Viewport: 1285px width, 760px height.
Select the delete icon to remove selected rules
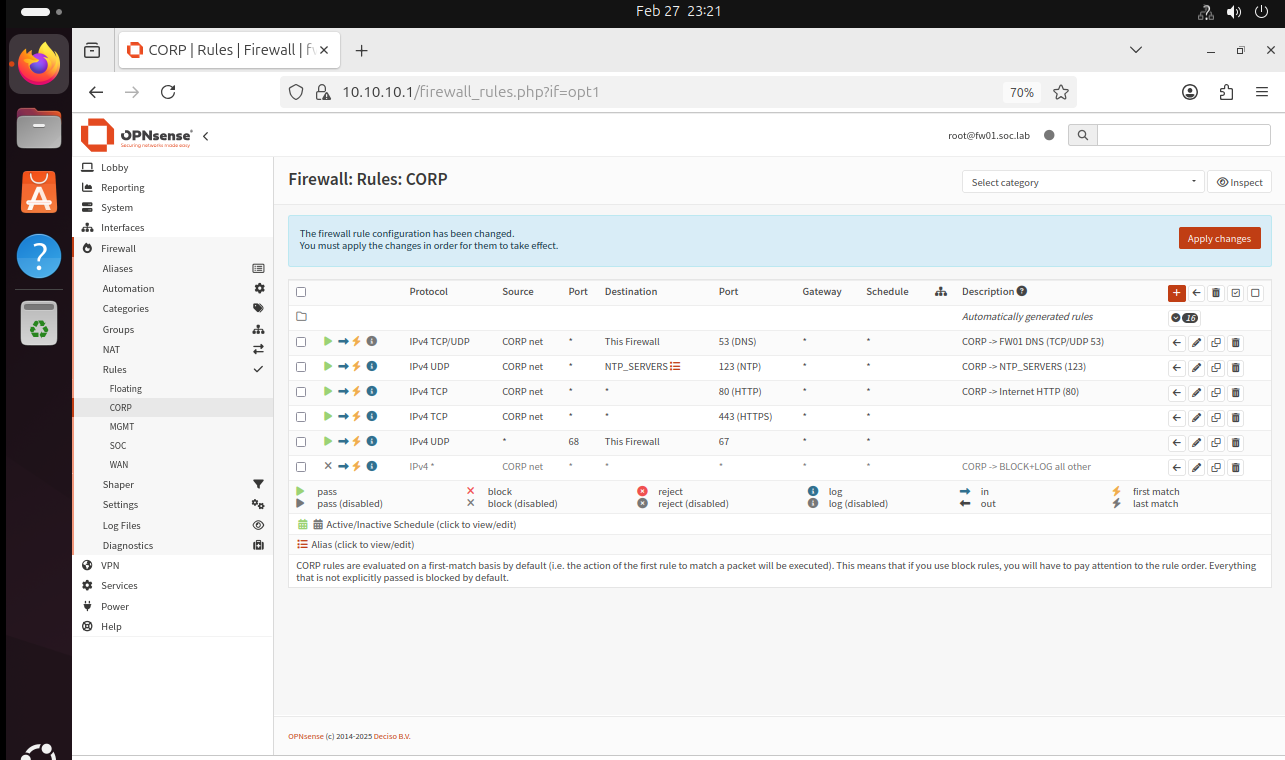(x=1215, y=292)
